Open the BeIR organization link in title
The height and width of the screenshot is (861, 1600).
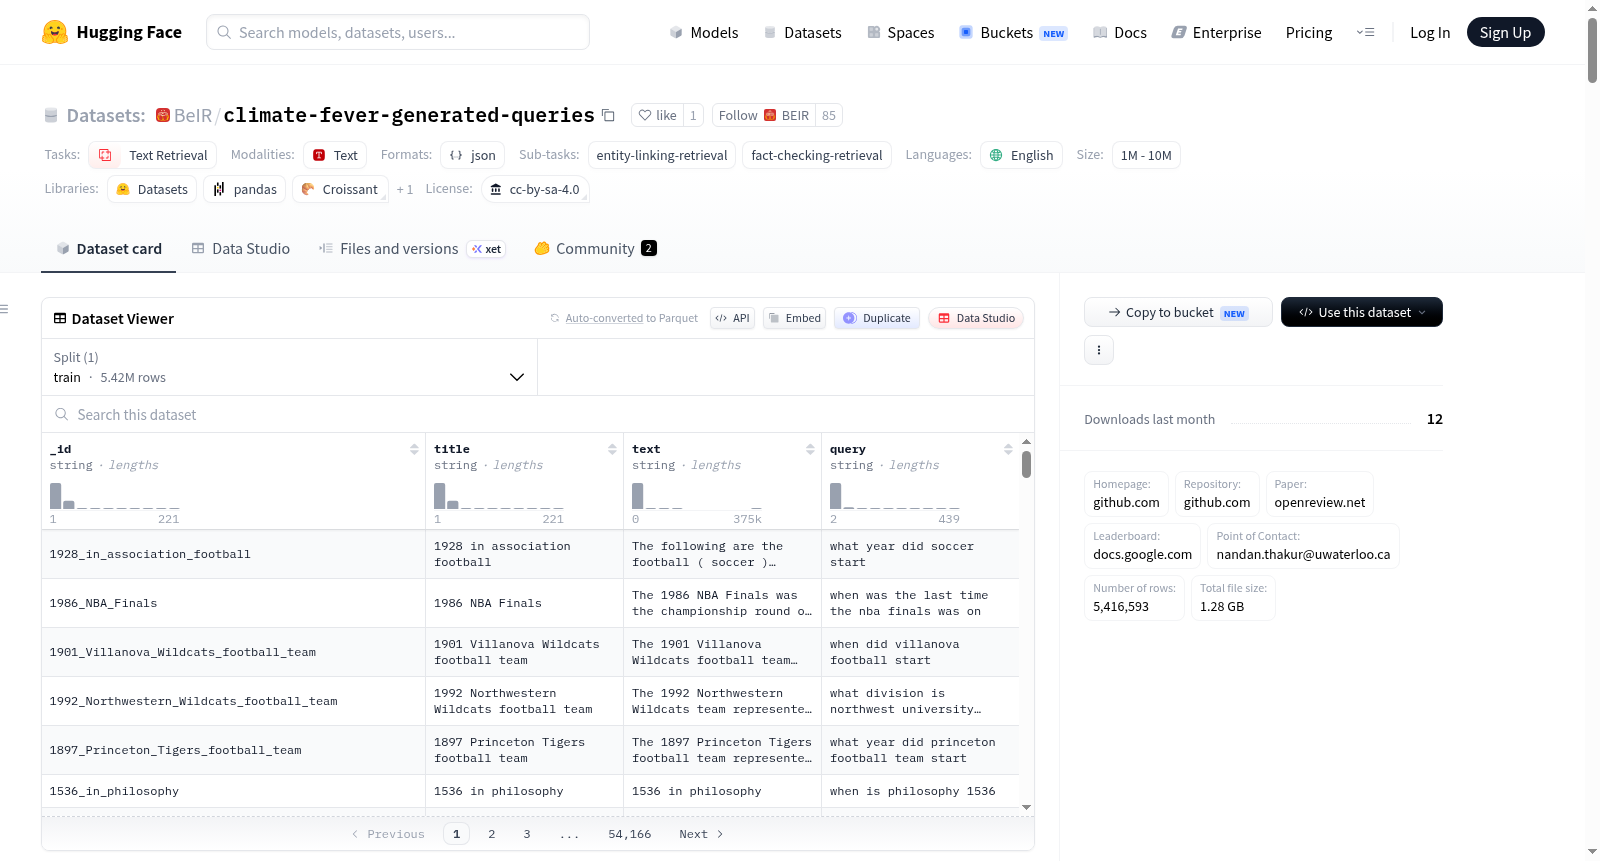click(x=193, y=115)
